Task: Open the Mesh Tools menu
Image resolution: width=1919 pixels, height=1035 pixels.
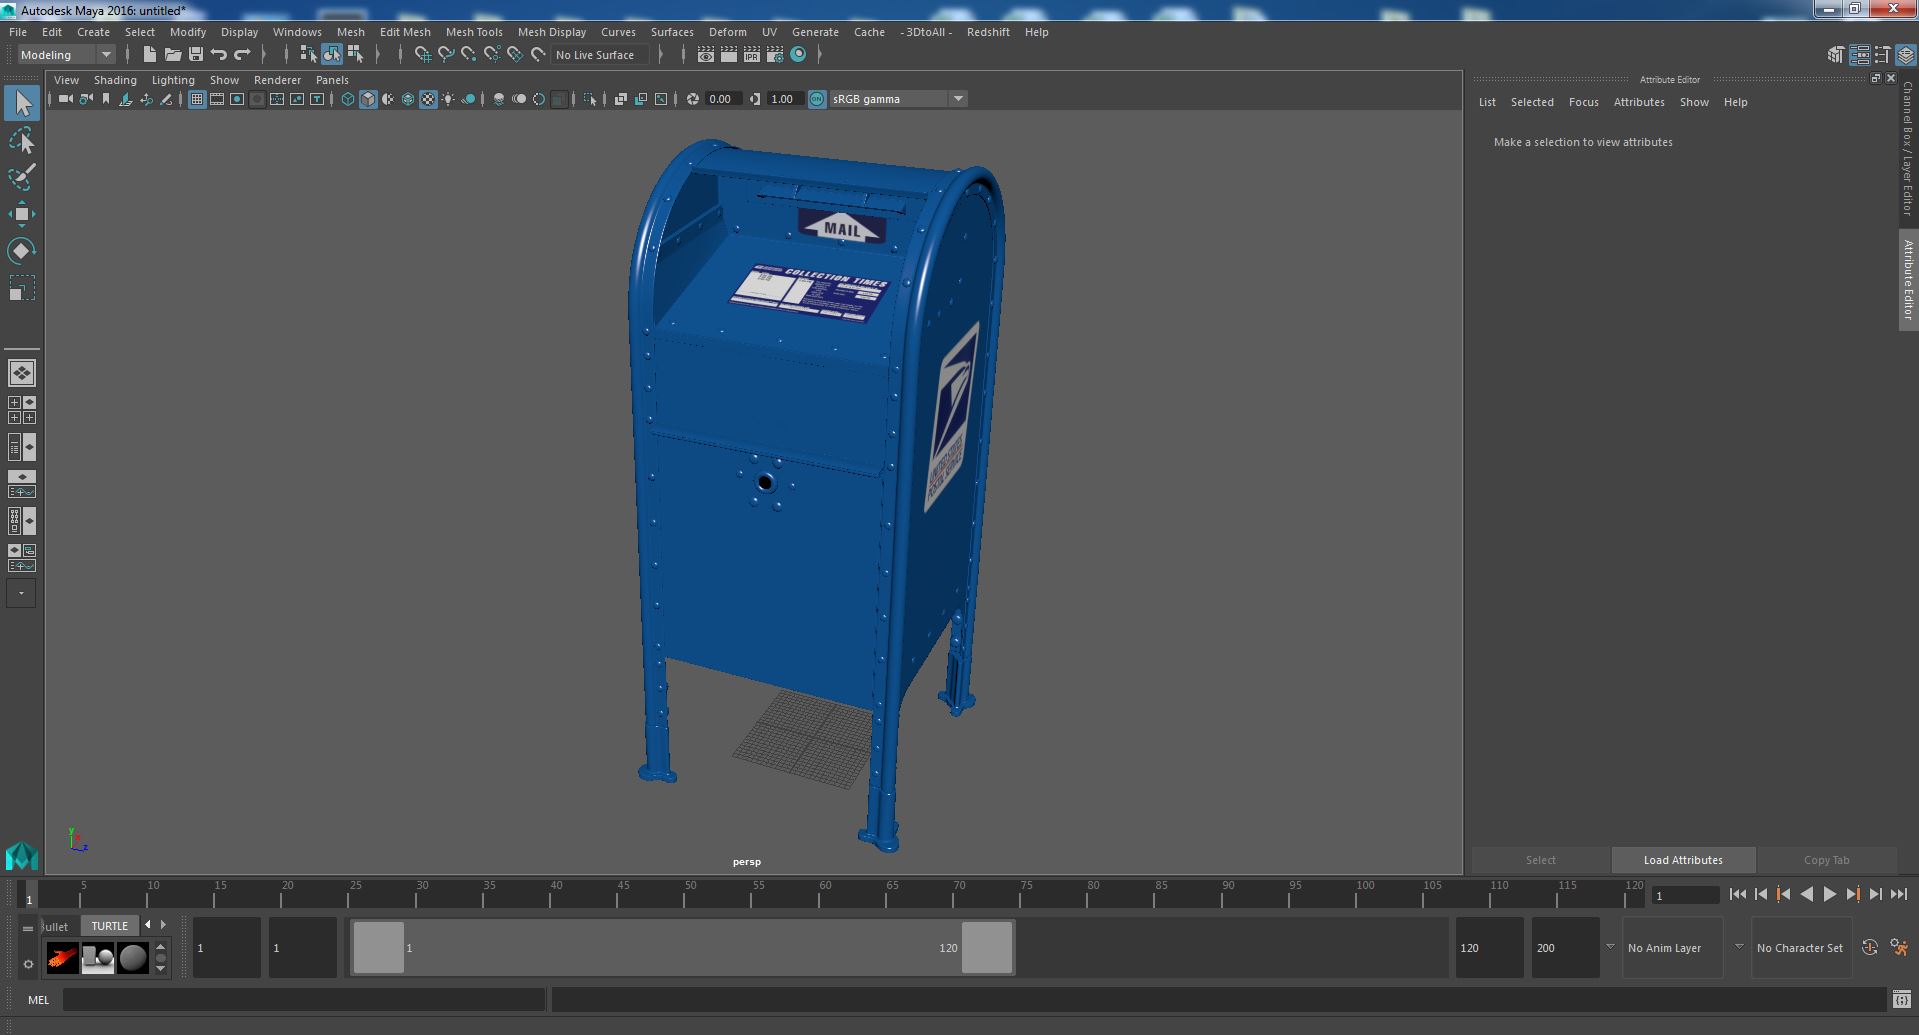Action: pyautogui.click(x=474, y=32)
